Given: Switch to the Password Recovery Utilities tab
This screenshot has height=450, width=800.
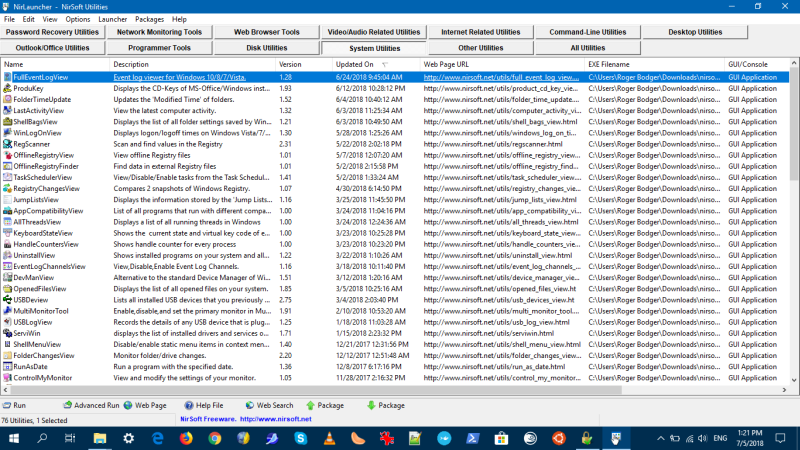Looking at the screenshot, I should click(x=53, y=32).
